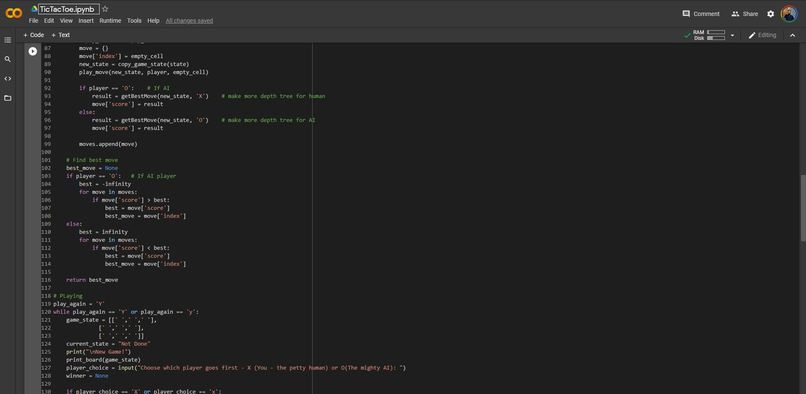
Task: Open the code snippets sidebar icon
Action: pyautogui.click(x=7, y=79)
